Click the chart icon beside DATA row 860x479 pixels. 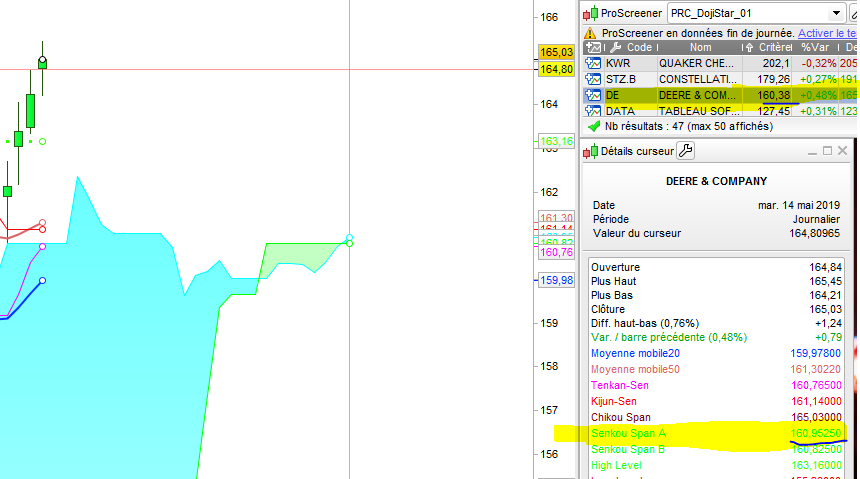pyautogui.click(x=593, y=111)
